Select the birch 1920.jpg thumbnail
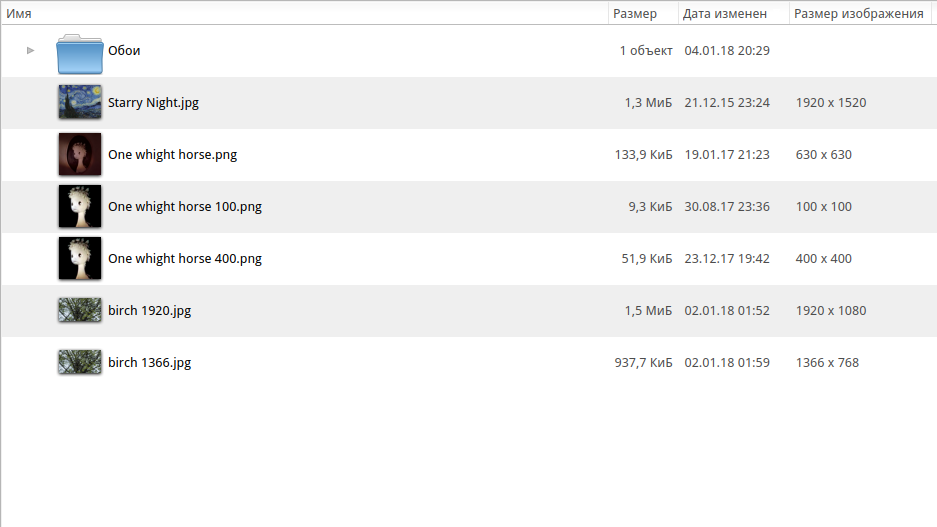937x527 pixels. click(80, 310)
